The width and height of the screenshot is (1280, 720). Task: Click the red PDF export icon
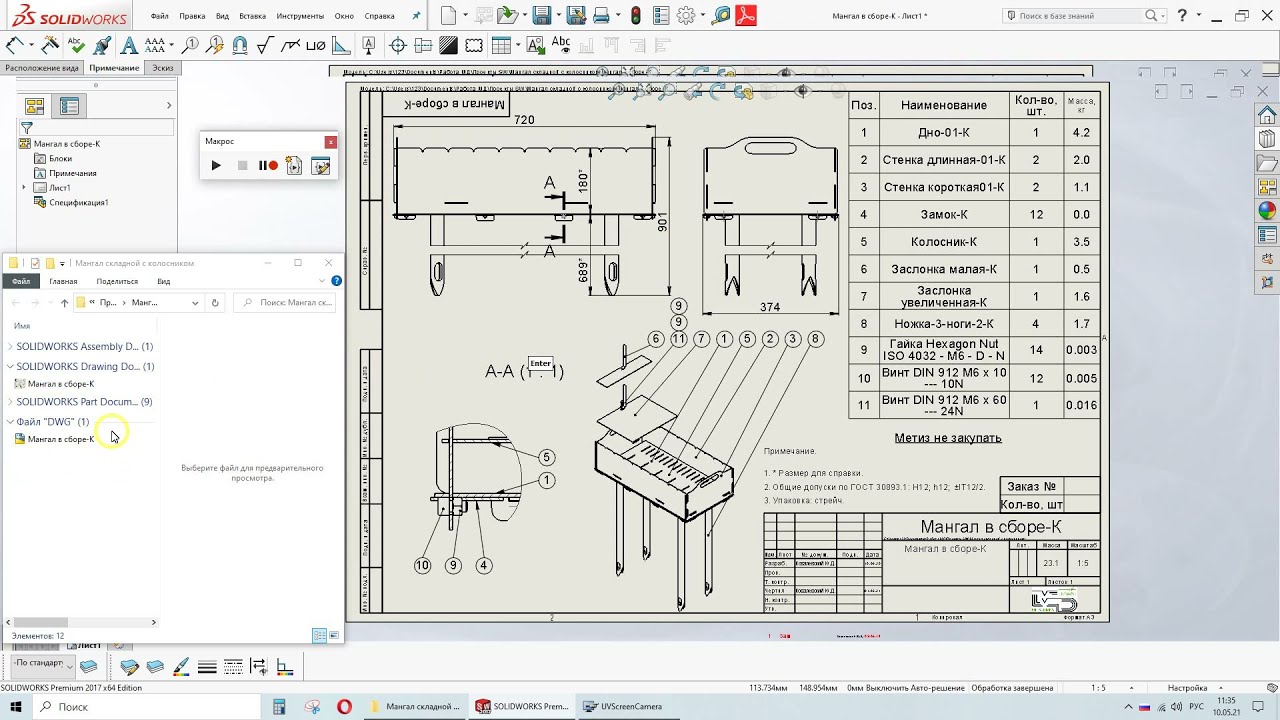[x=746, y=15]
